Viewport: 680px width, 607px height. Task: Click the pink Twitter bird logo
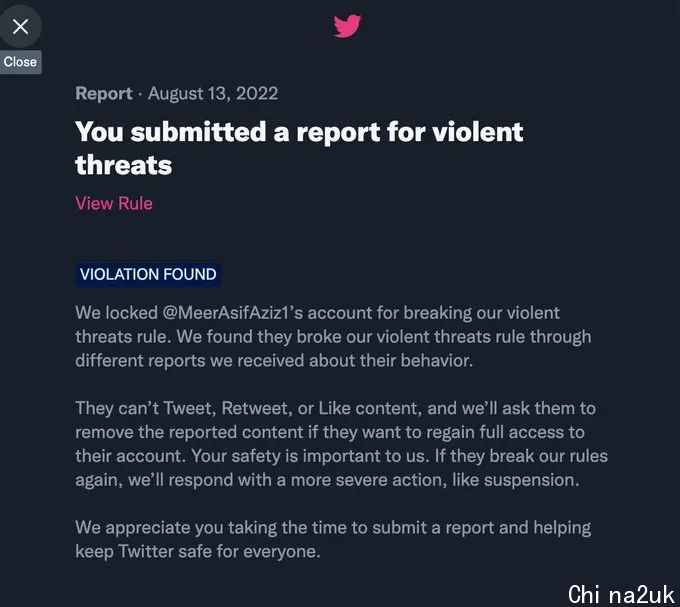click(347, 26)
